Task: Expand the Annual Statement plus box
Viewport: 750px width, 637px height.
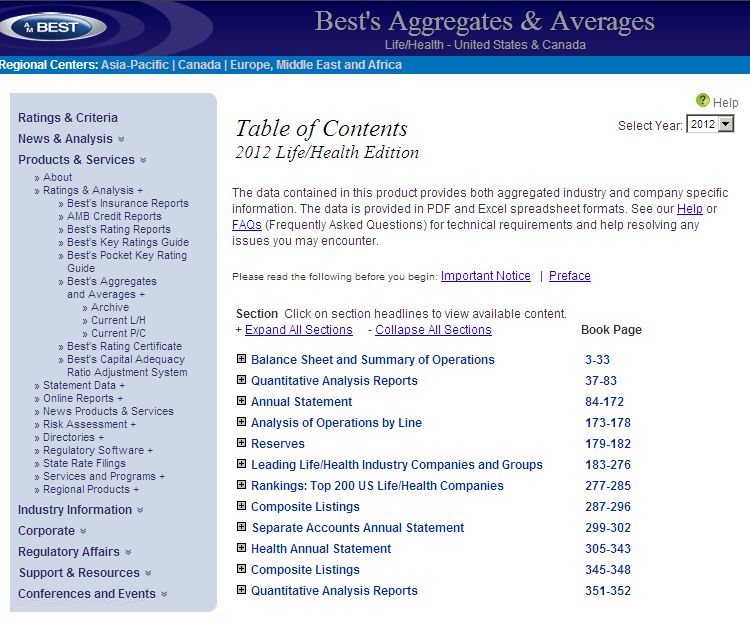Action: pos(242,401)
